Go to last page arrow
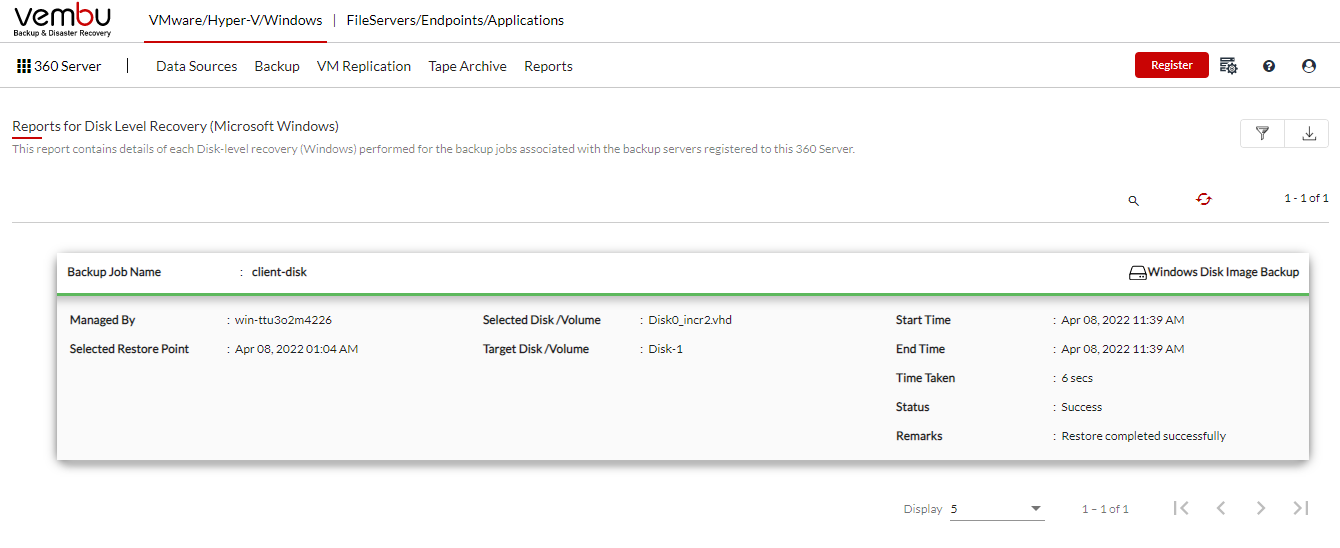1340x548 pixels. click(x=1301, y=508)
